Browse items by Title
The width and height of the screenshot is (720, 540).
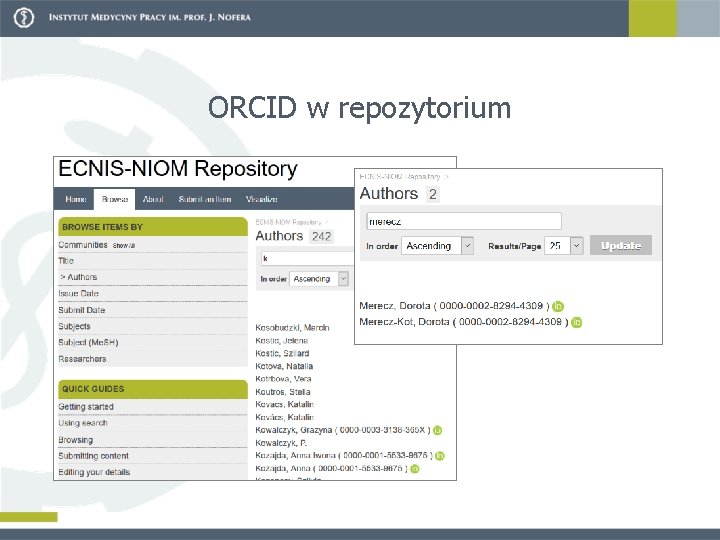(x=66, y=261)
